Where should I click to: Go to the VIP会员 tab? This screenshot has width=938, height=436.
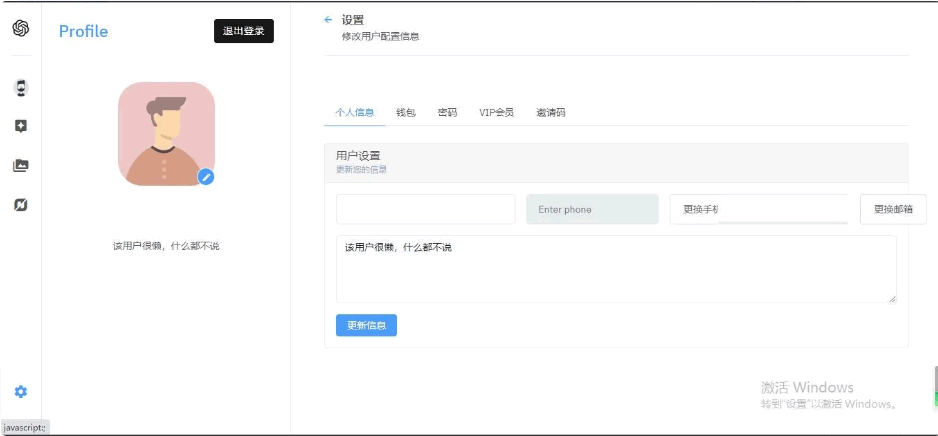496,113
